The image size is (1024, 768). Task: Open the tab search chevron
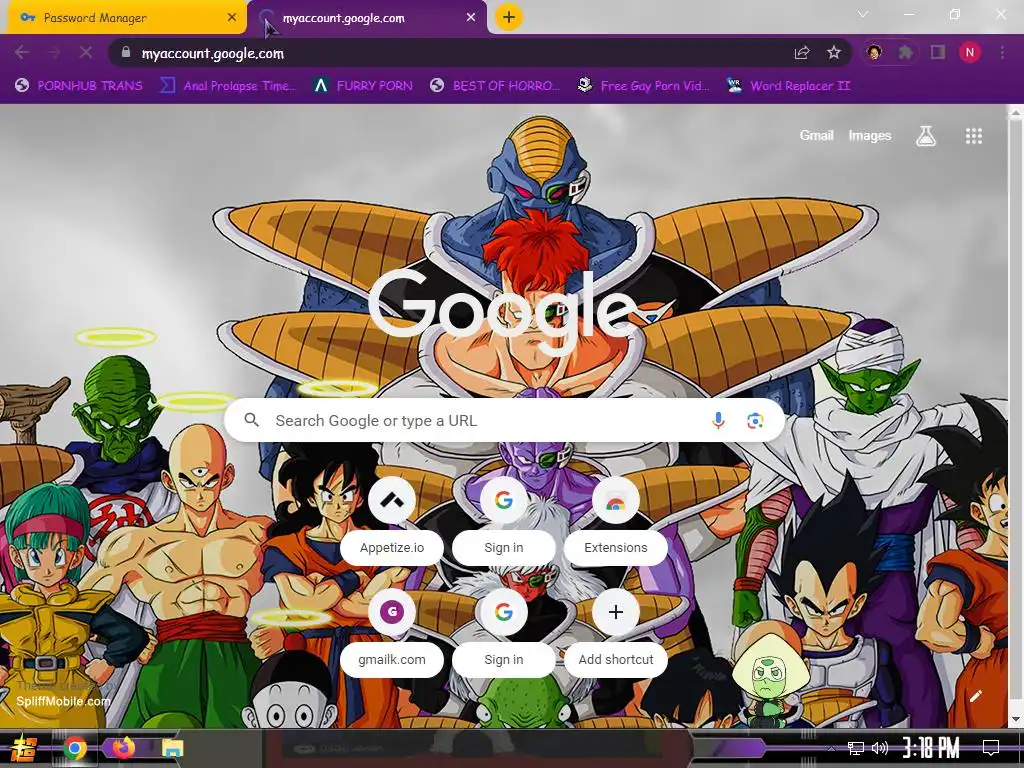[x=863, y=14]
